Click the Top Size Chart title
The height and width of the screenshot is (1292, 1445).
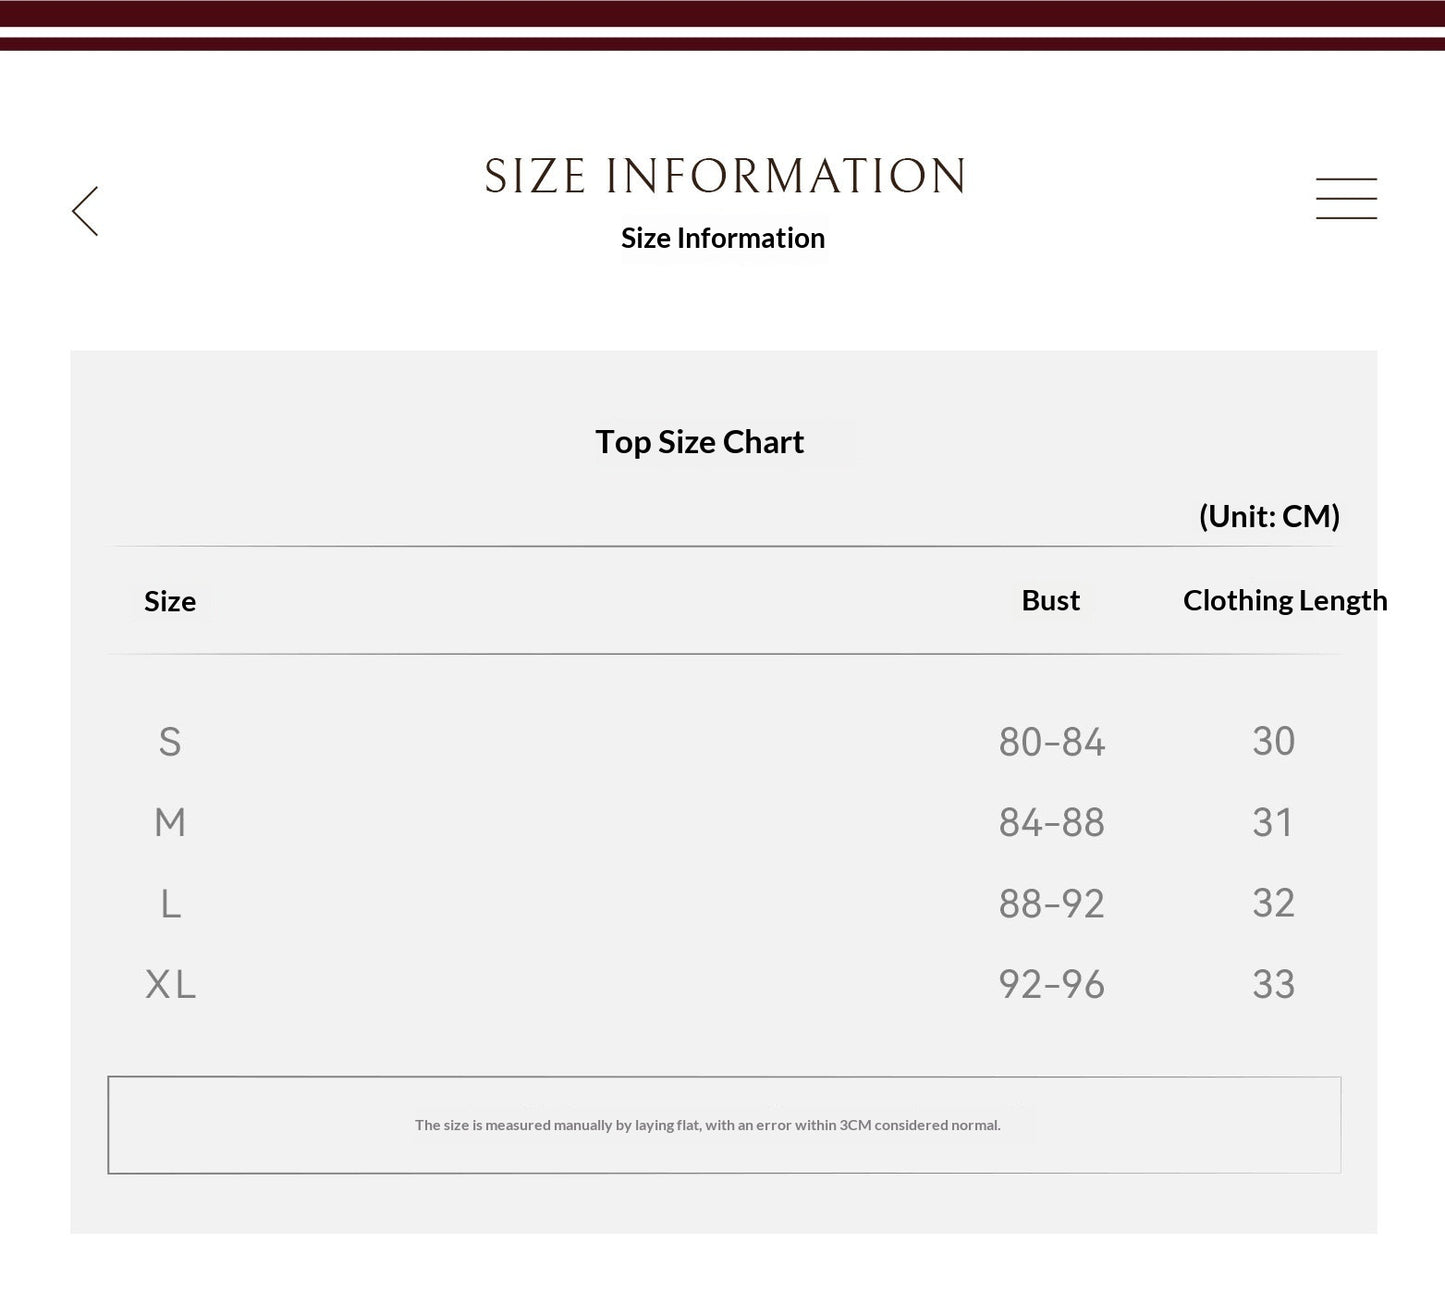[699, 442]
